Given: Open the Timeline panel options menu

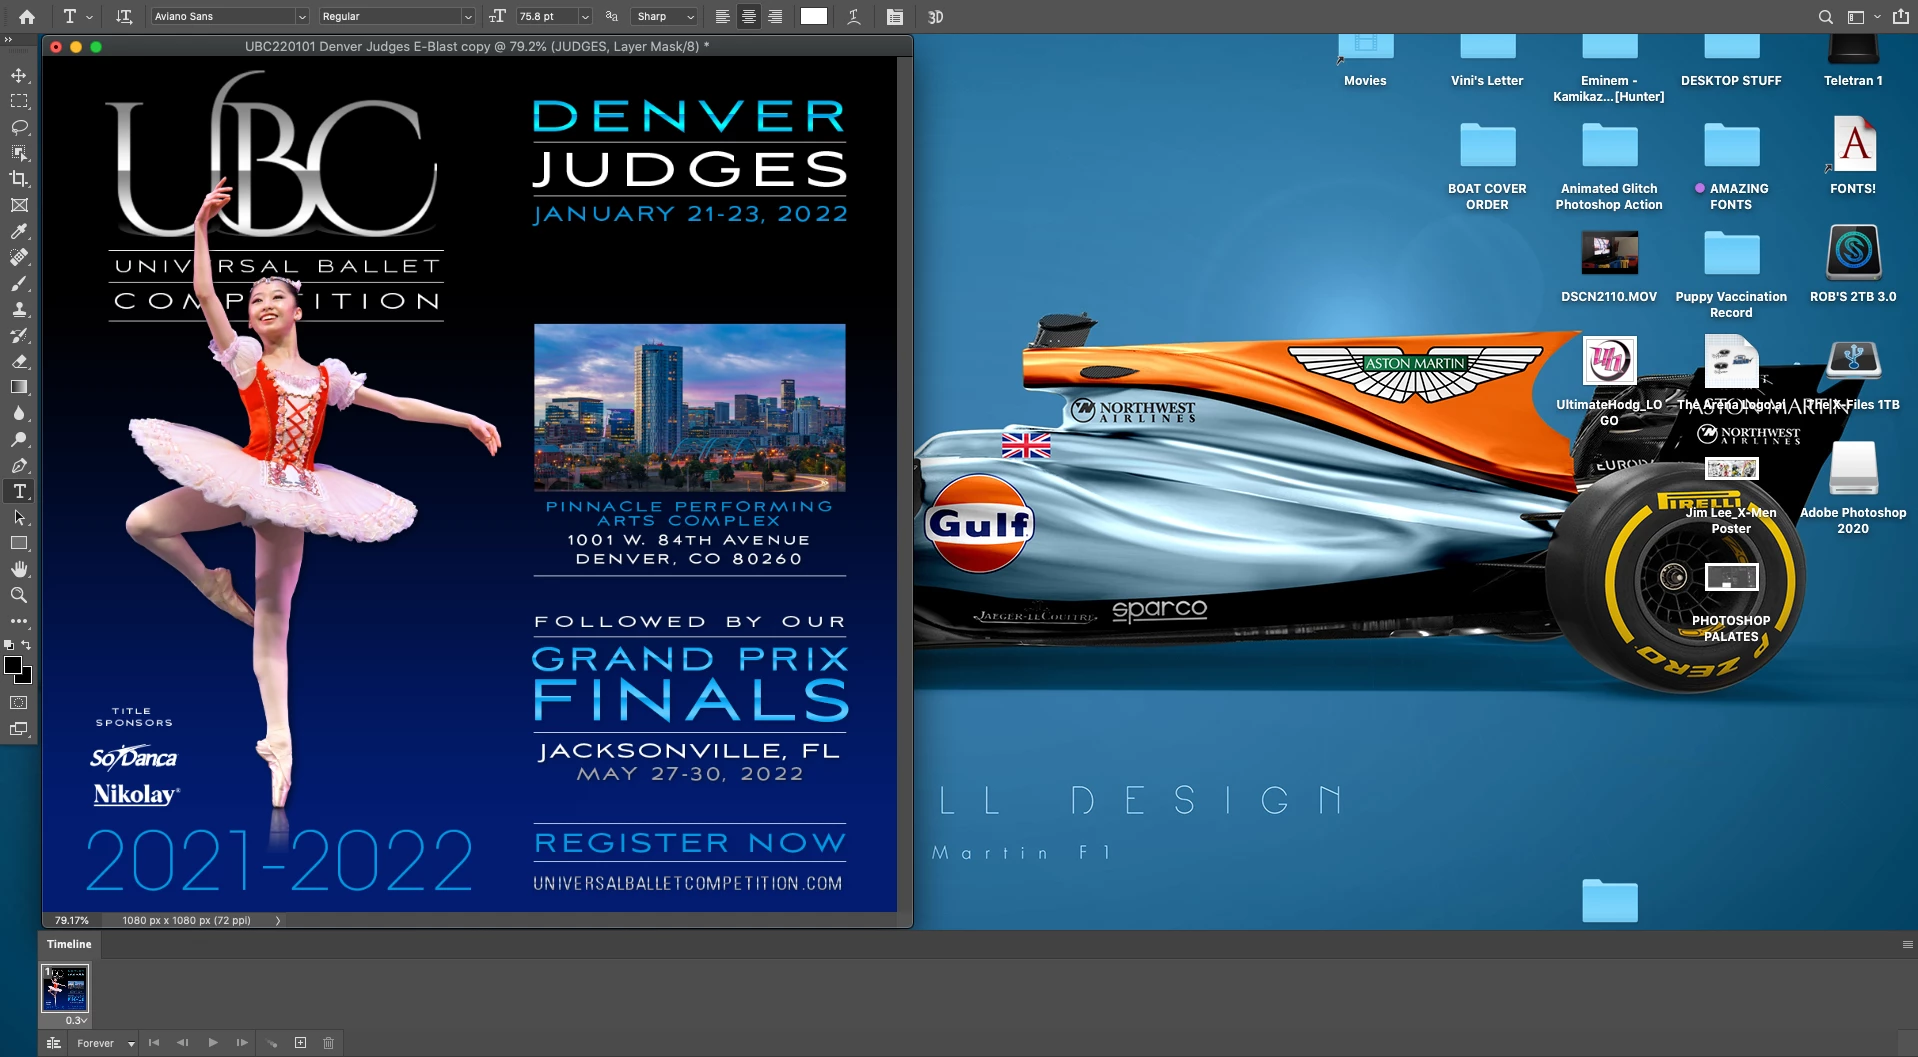Looking at the screenshot, I should pos(1907,944).
